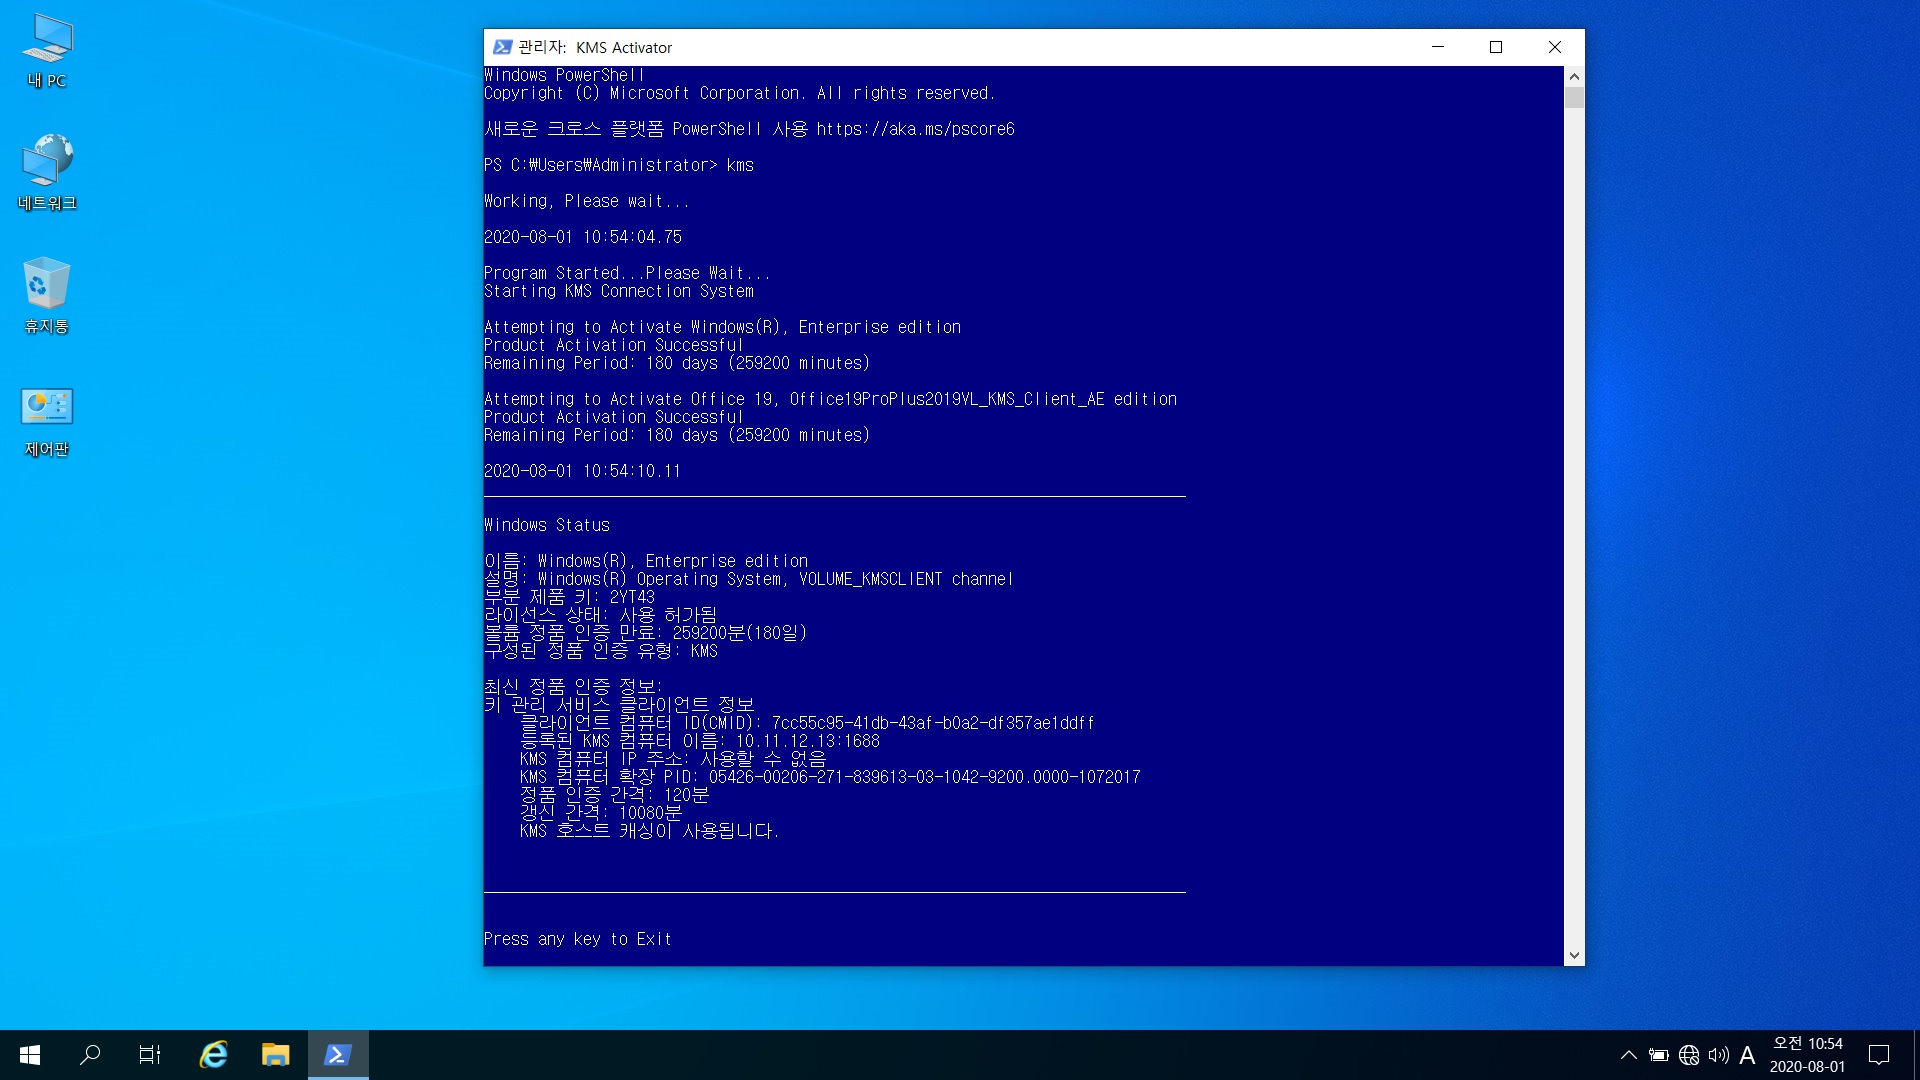Click the battery tray icon
The image size is (1920, 1080).
click(x=1658, y=1055)
